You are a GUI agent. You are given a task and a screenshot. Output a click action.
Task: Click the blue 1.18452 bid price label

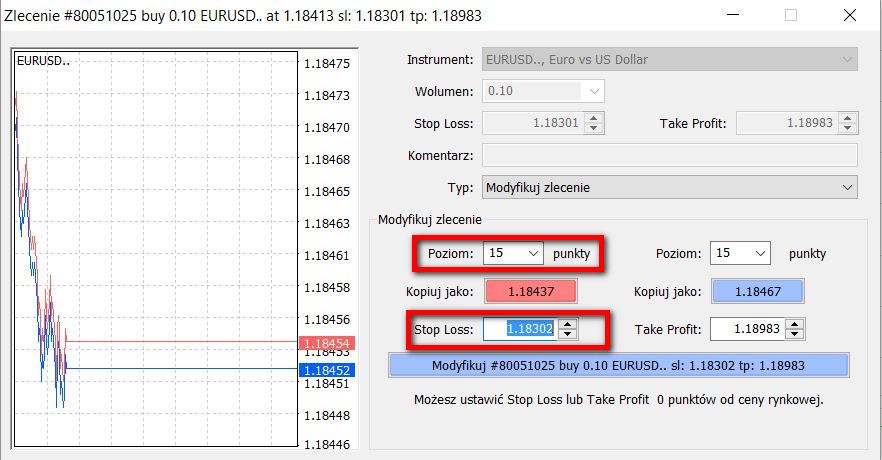pyautogui.click(x=327, y=370)
